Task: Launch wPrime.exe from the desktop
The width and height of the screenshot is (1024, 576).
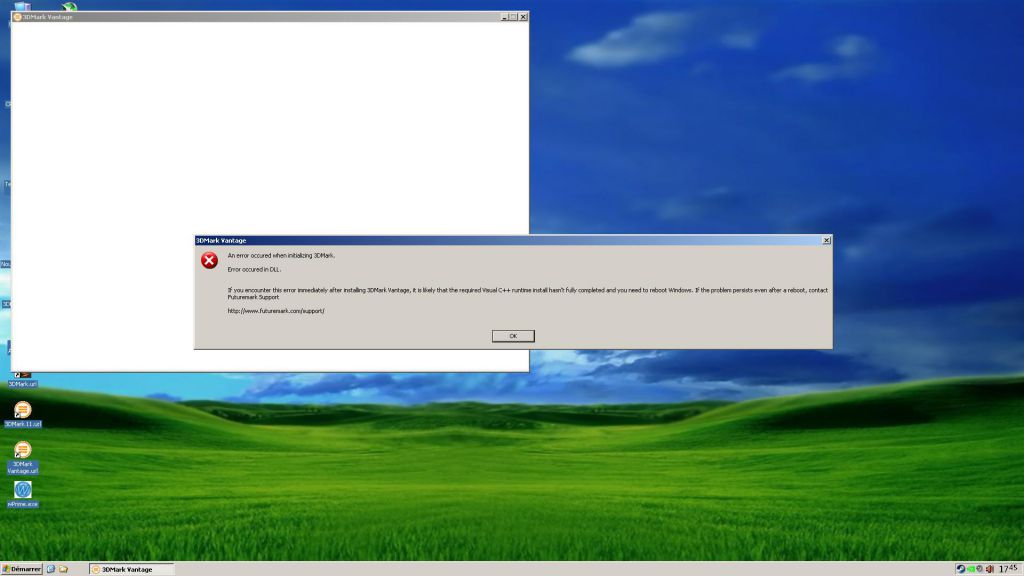Action: pos(23,494)
